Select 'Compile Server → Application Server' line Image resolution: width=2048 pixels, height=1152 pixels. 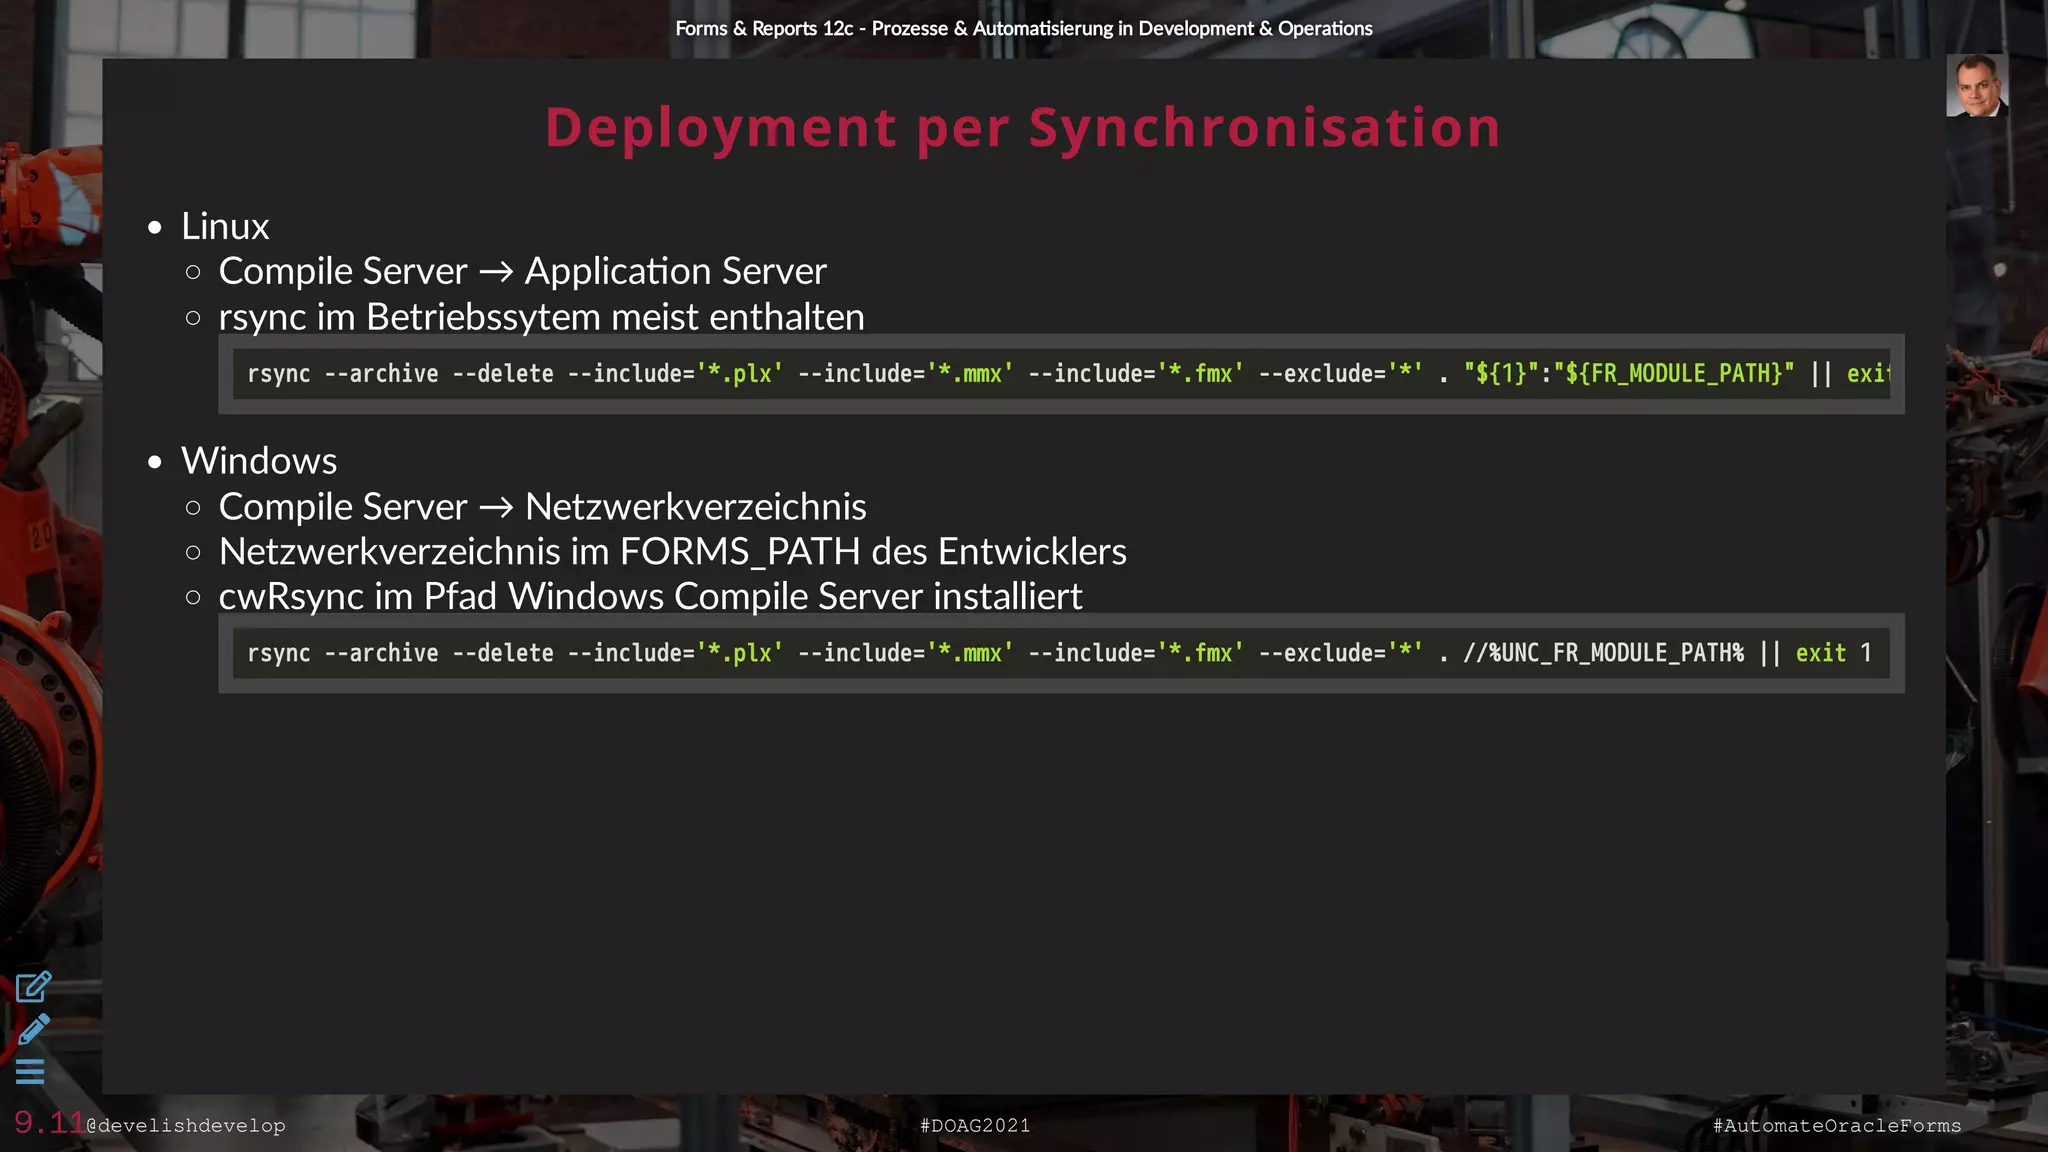point(522,271)
